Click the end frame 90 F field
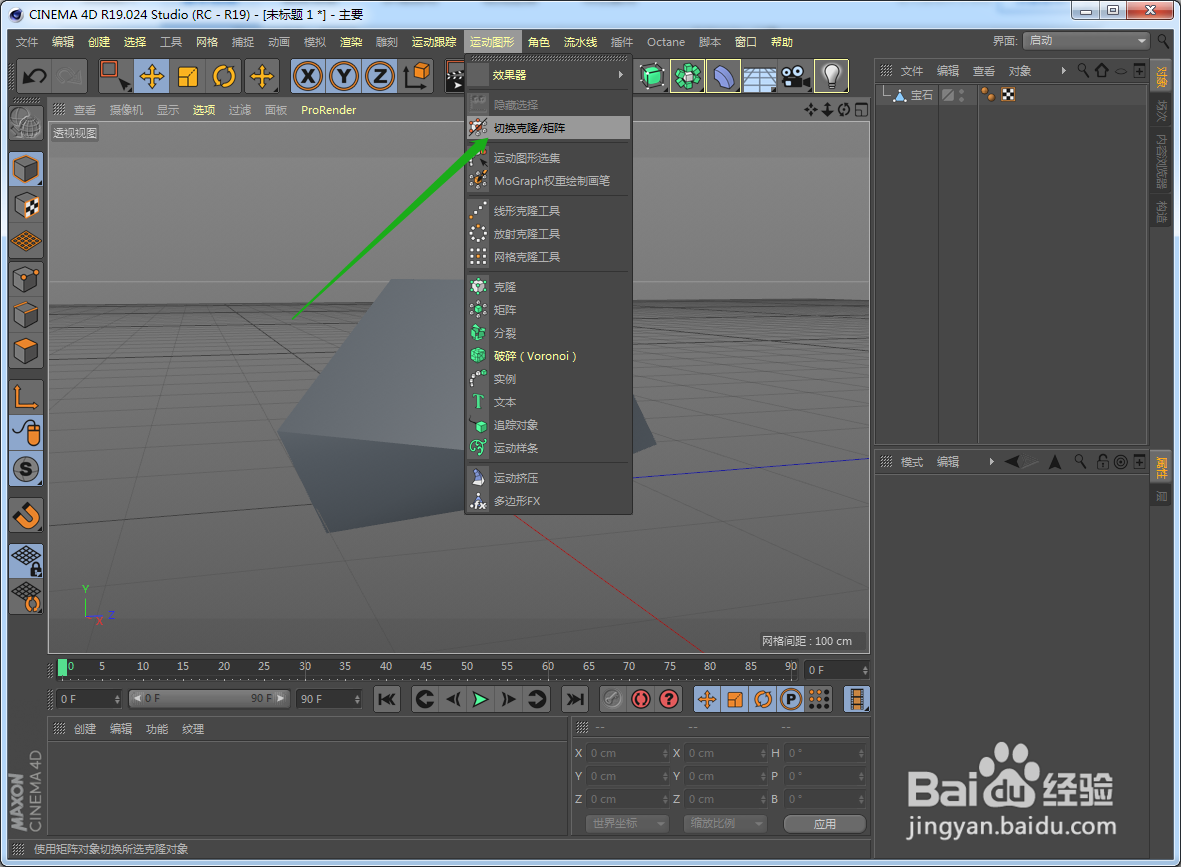This screenshot has height=867, width=1181. [x=329, y=699]
